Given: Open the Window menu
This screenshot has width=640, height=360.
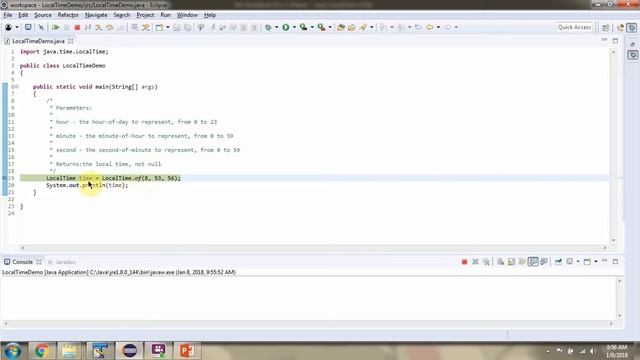Looking at the screenshot, I should [x=187, y=15].
